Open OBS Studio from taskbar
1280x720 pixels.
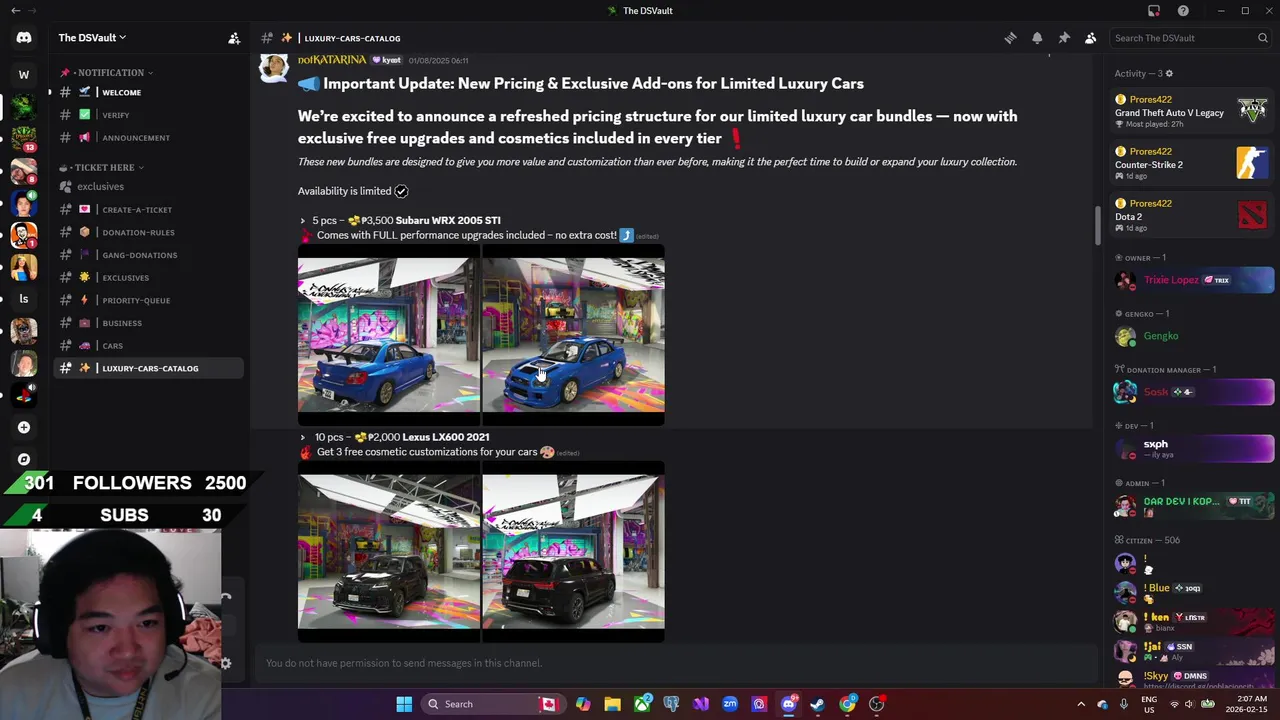pos(877,704)
